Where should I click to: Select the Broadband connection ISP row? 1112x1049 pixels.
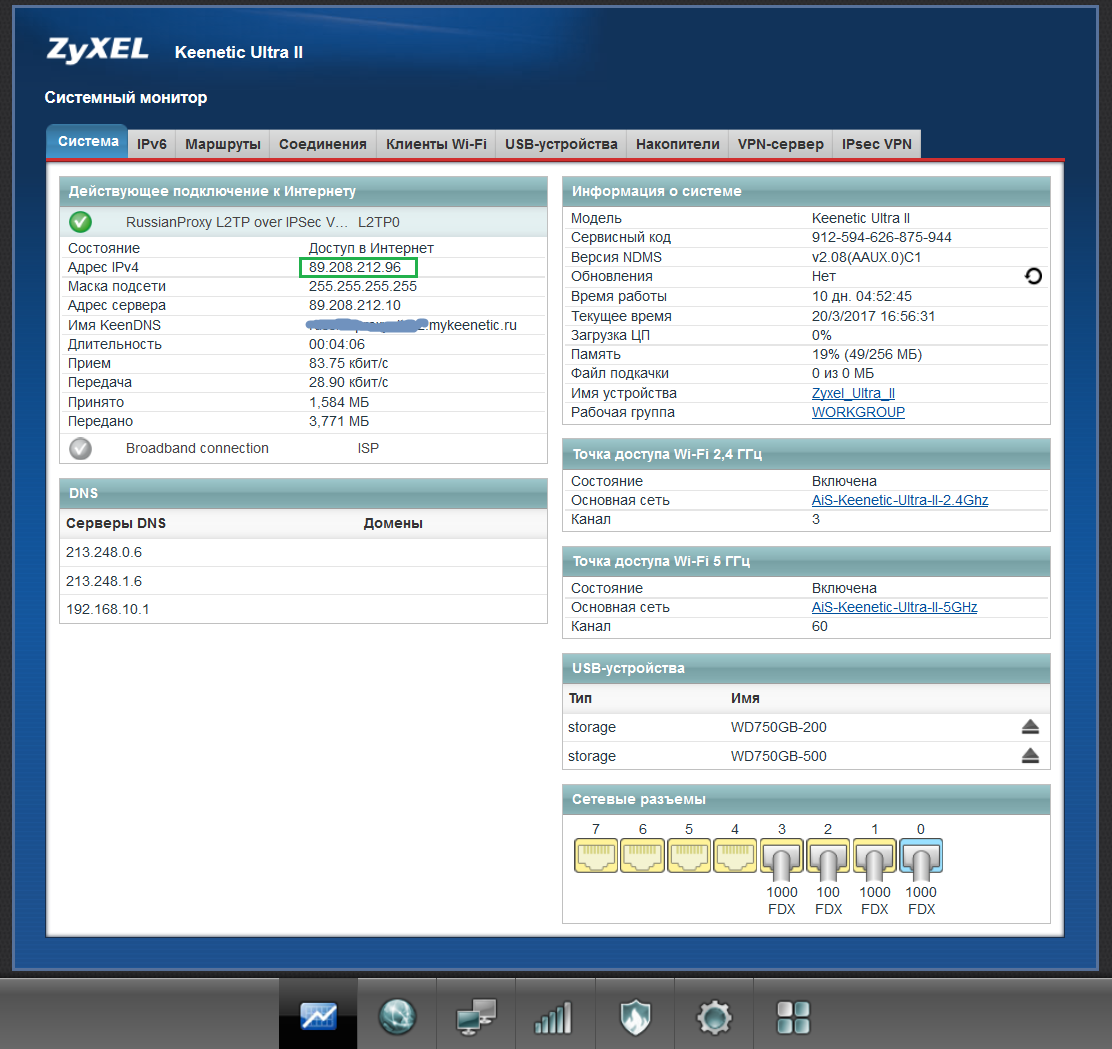pyautogui.click(x=304, y=448)
